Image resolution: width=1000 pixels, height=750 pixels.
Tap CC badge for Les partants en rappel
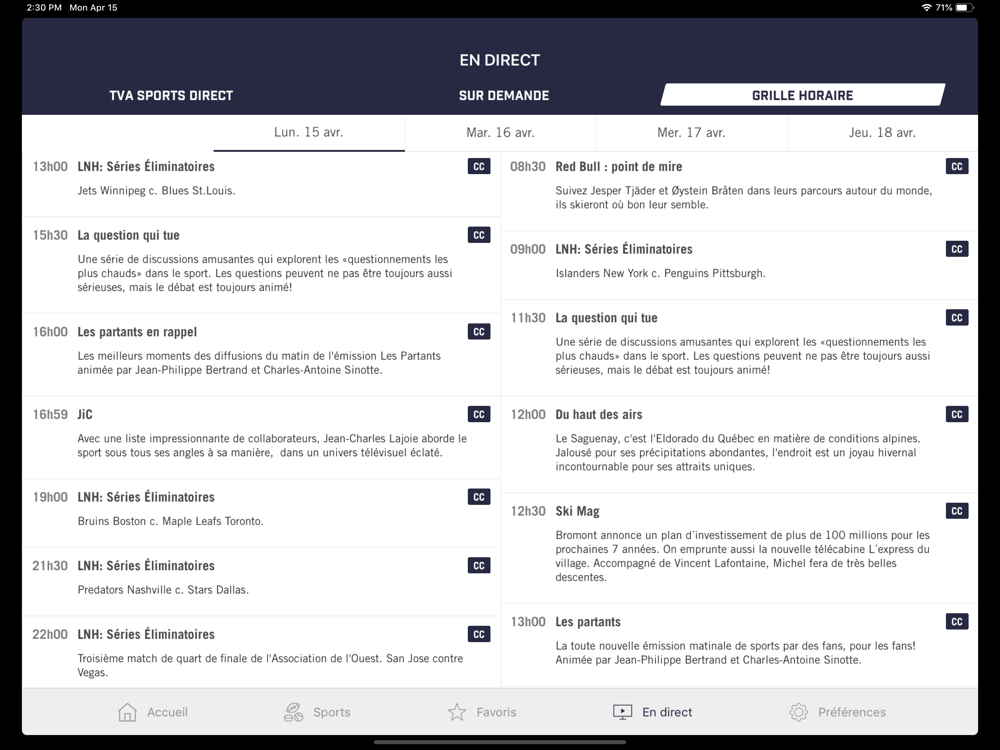tap(479, 332)
